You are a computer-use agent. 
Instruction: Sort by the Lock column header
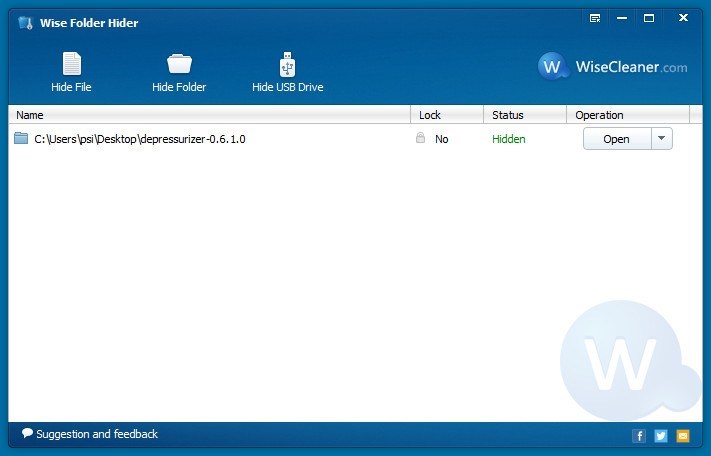(447, 115)
